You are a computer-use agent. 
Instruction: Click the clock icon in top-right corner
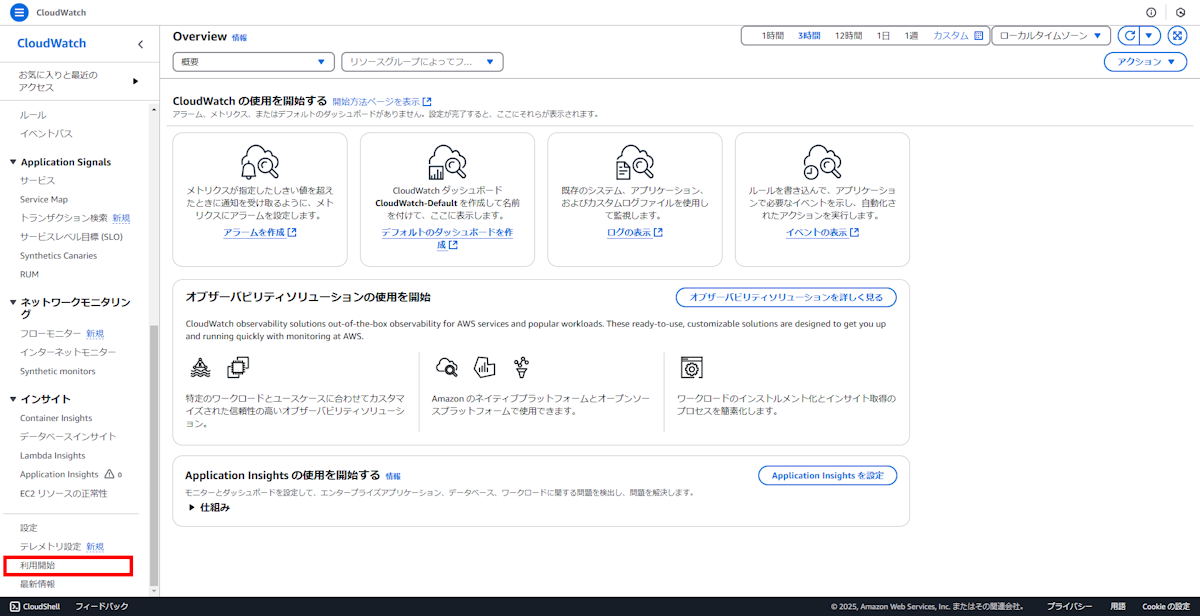pyautogui.click(x=1180, y=12)
